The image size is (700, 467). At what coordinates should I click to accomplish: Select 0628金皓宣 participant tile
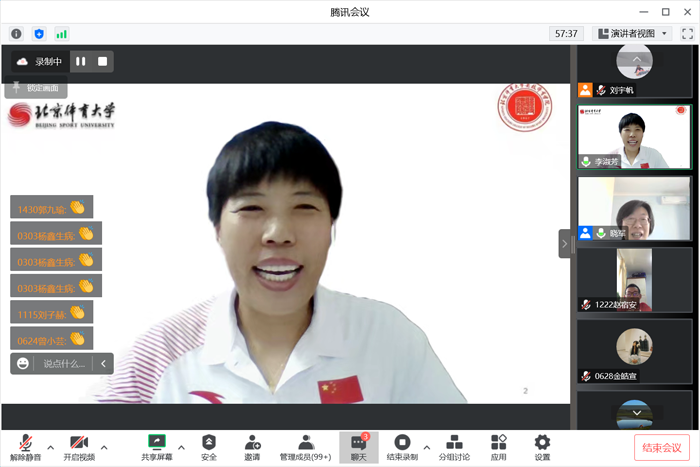click(x=634, y=351)
